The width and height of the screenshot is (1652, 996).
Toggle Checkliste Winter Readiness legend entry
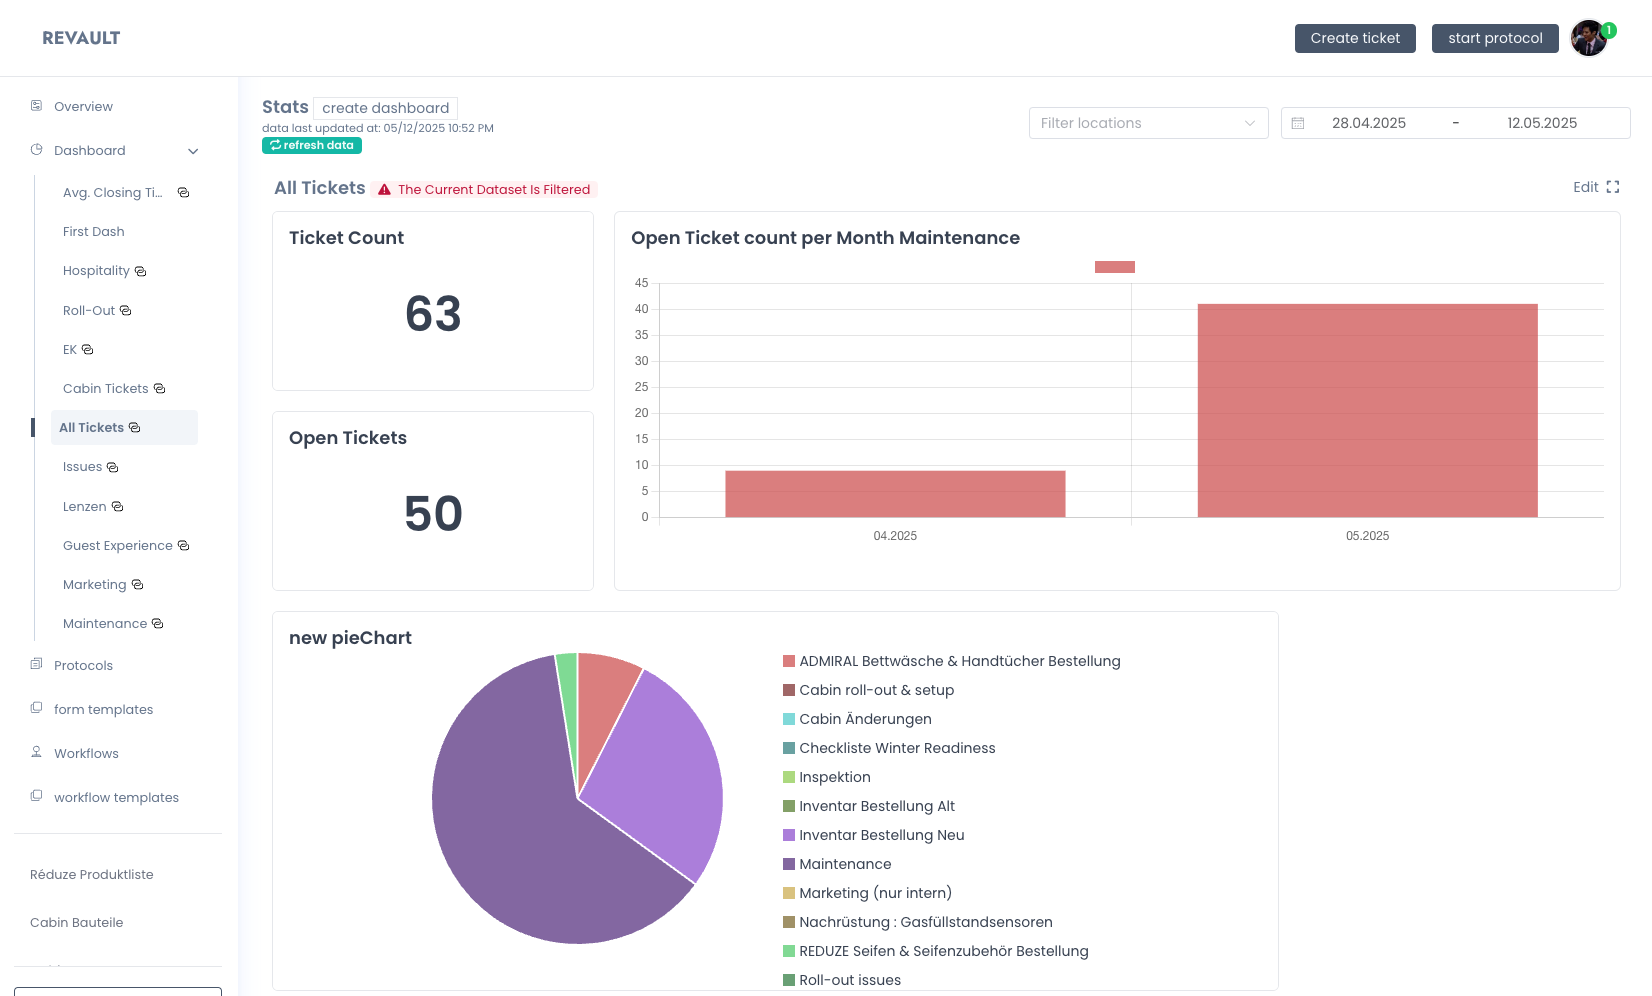coord(889,748)
